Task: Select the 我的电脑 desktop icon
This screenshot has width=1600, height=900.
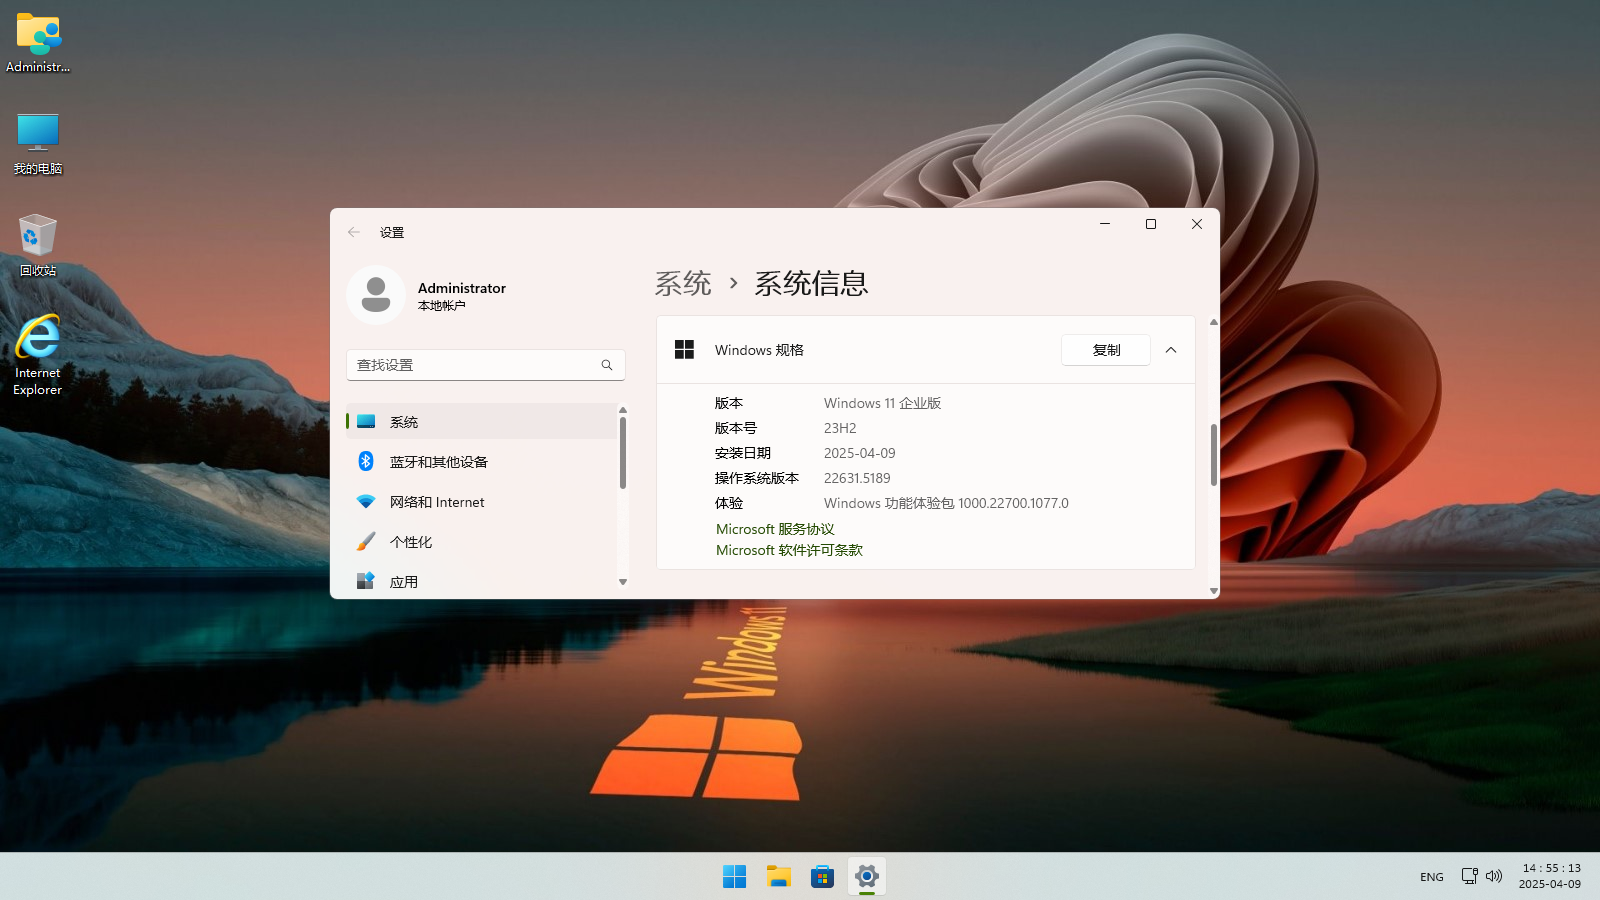Action: [x=38, y=143]
